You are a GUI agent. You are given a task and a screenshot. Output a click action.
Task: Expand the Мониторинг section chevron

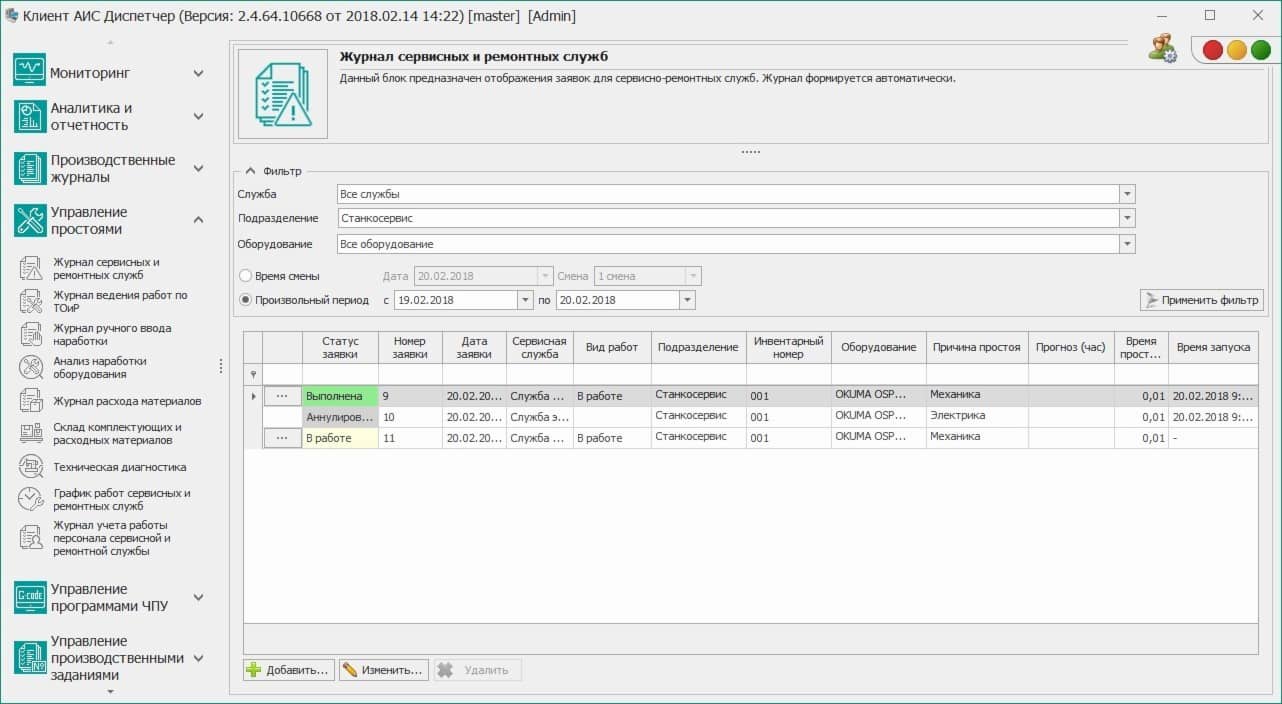tap(198, 73)
